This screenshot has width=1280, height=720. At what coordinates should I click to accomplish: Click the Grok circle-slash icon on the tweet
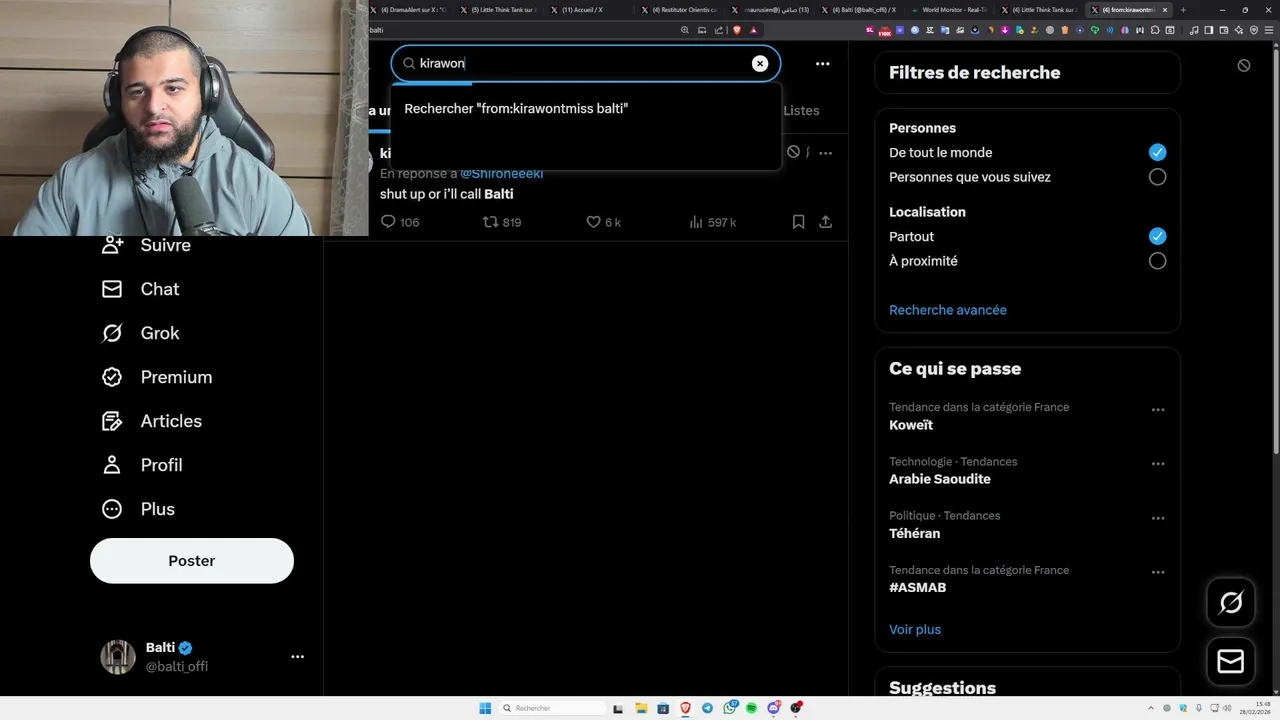[793, 152]
